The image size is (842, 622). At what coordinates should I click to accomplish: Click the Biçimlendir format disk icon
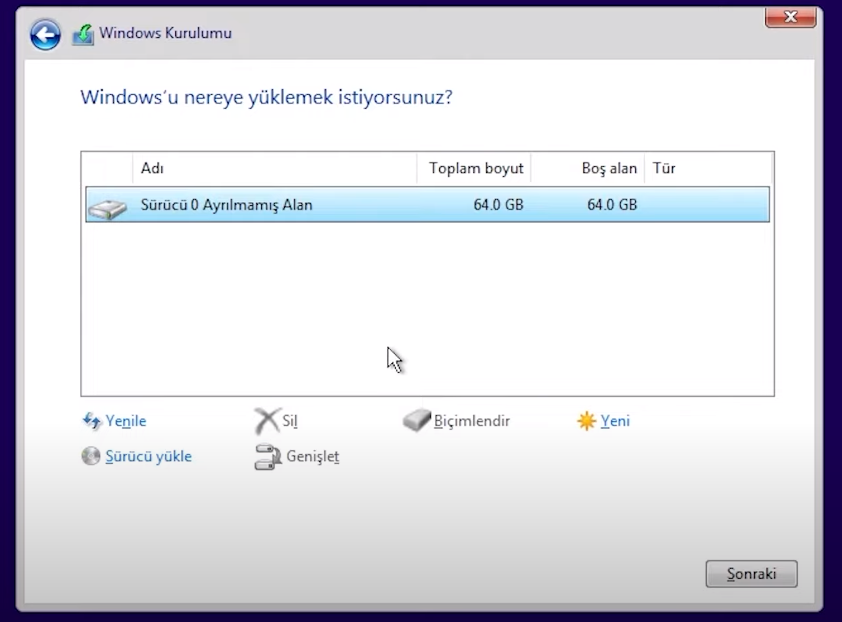point(417,420)
